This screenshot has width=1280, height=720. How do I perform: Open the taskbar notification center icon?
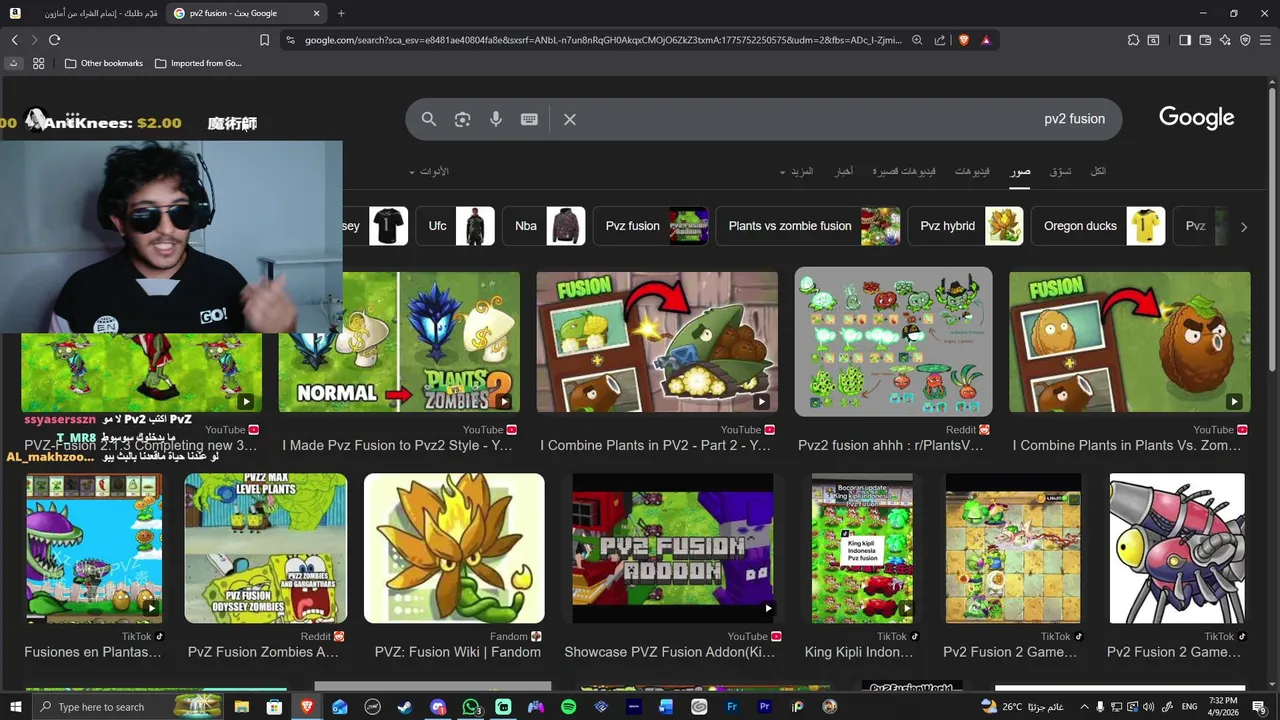(x=1259, y=707)
